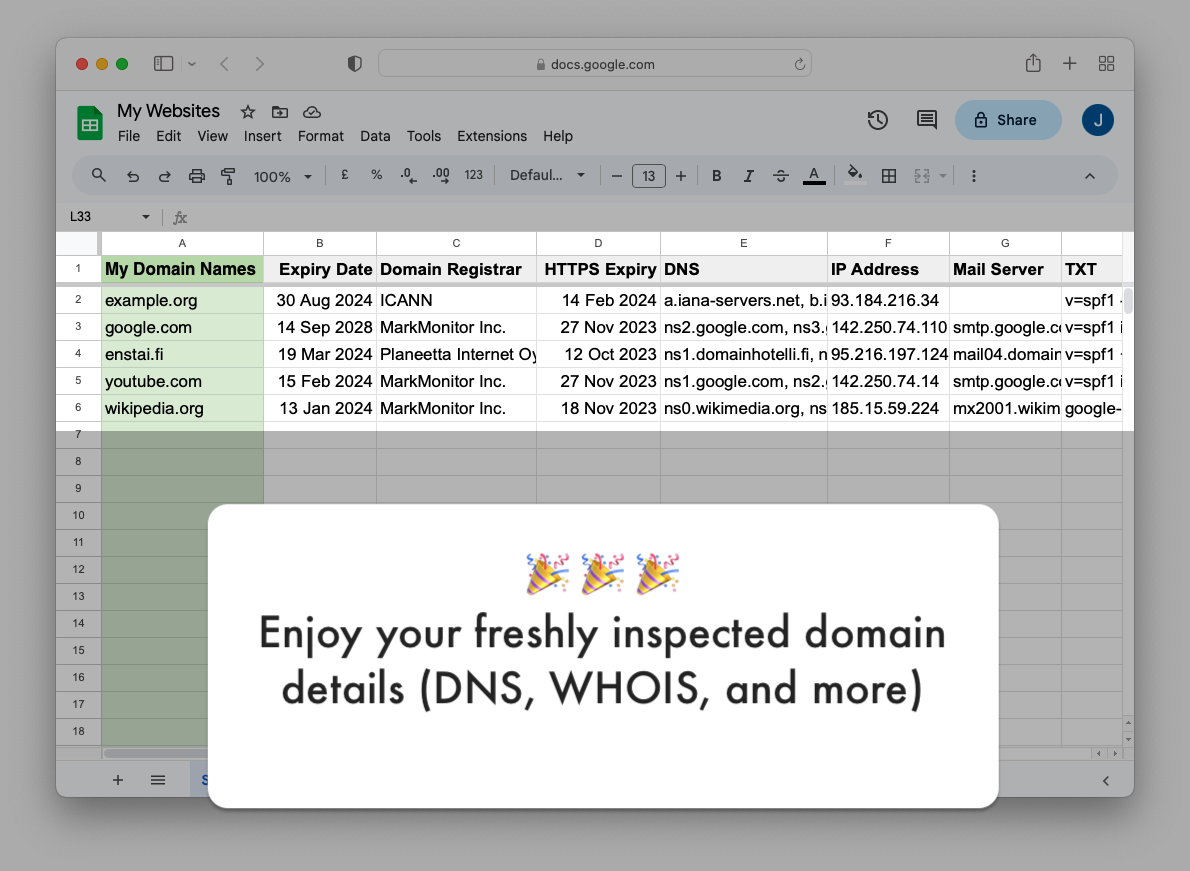Open the J account avatar

pos(1097,120)
